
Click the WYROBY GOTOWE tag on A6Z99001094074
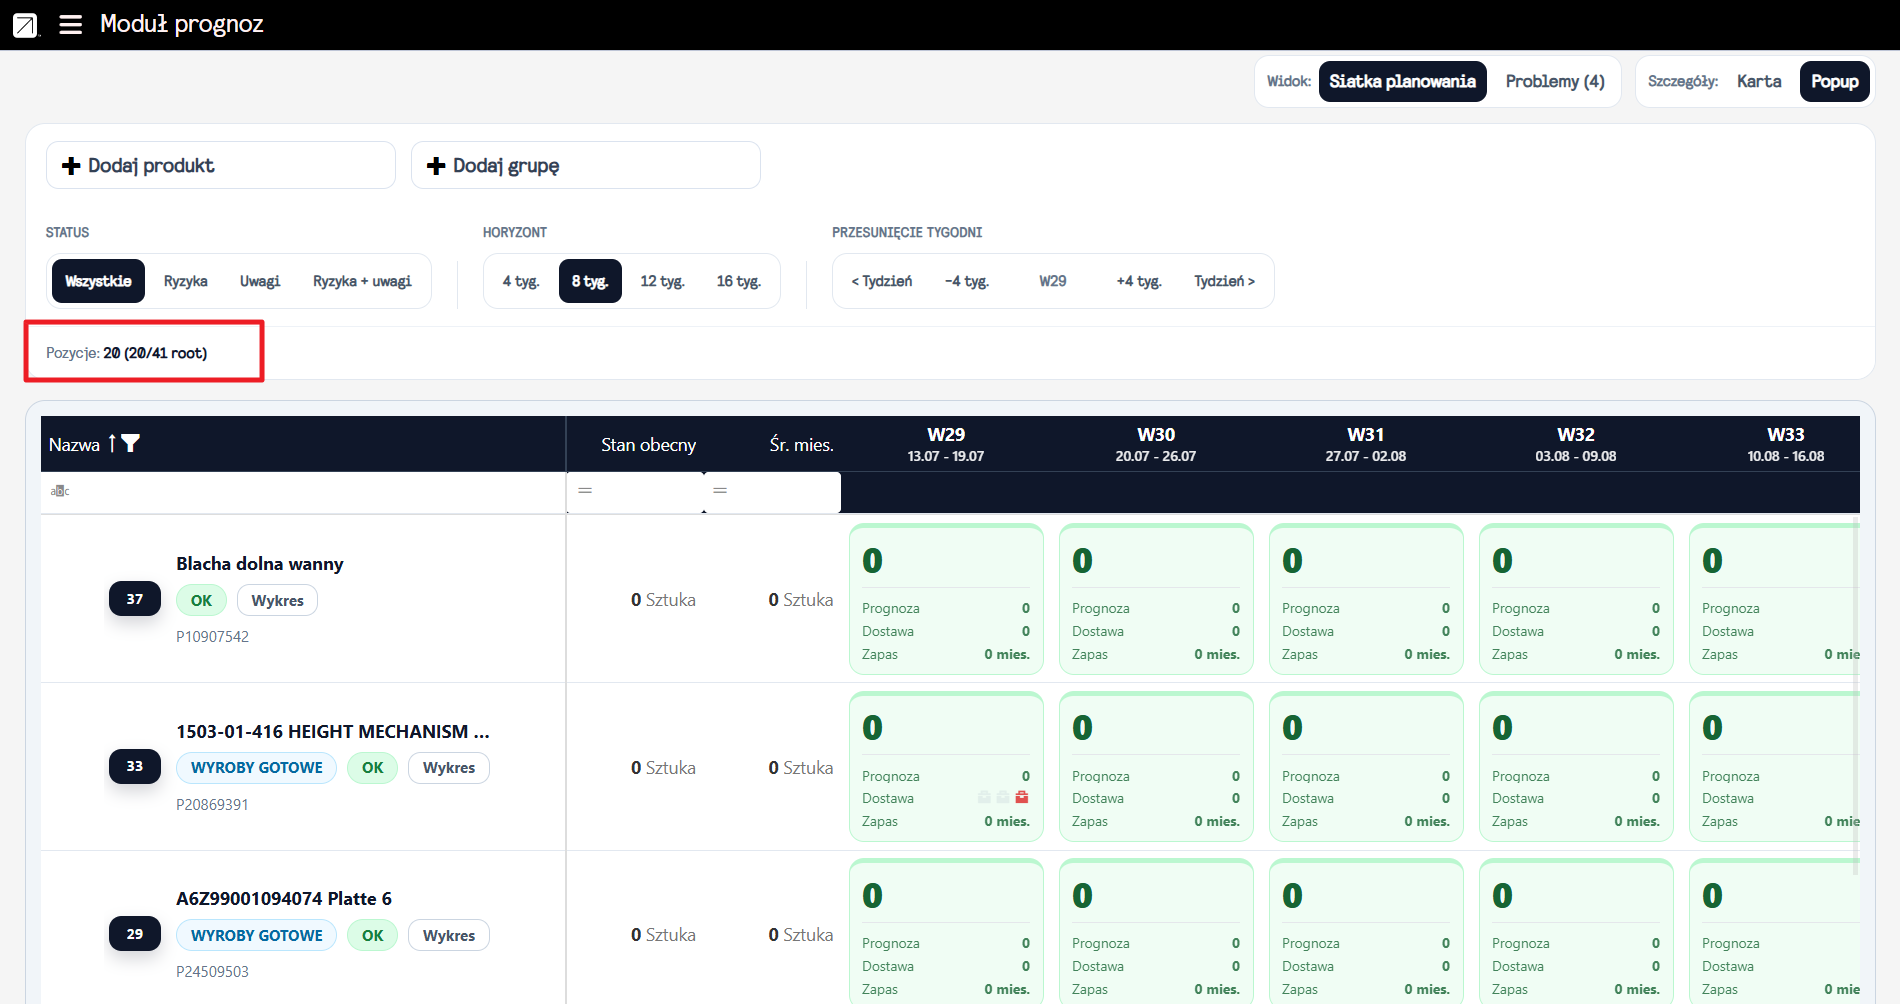[257, 936]
